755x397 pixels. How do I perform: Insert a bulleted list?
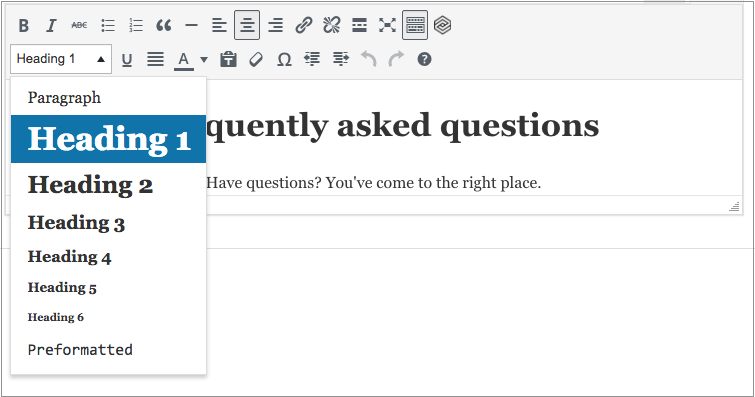pos(108,25)
